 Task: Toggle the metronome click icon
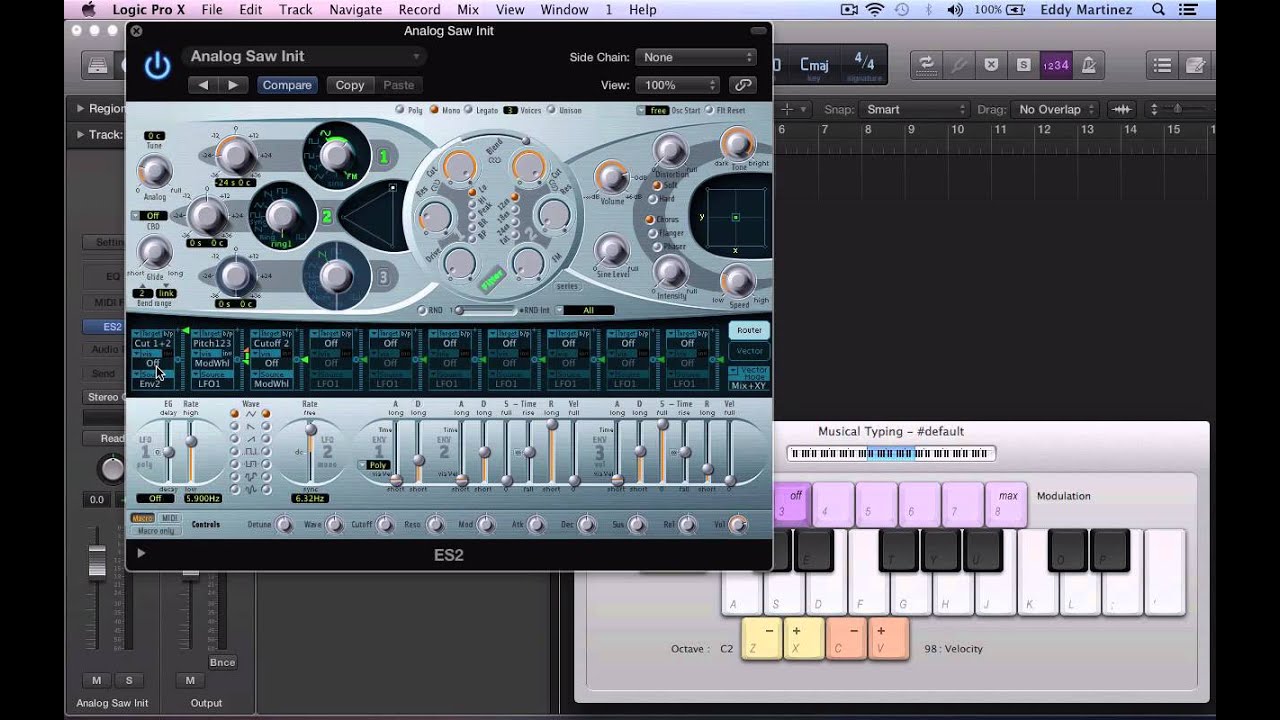(1088, 65)
